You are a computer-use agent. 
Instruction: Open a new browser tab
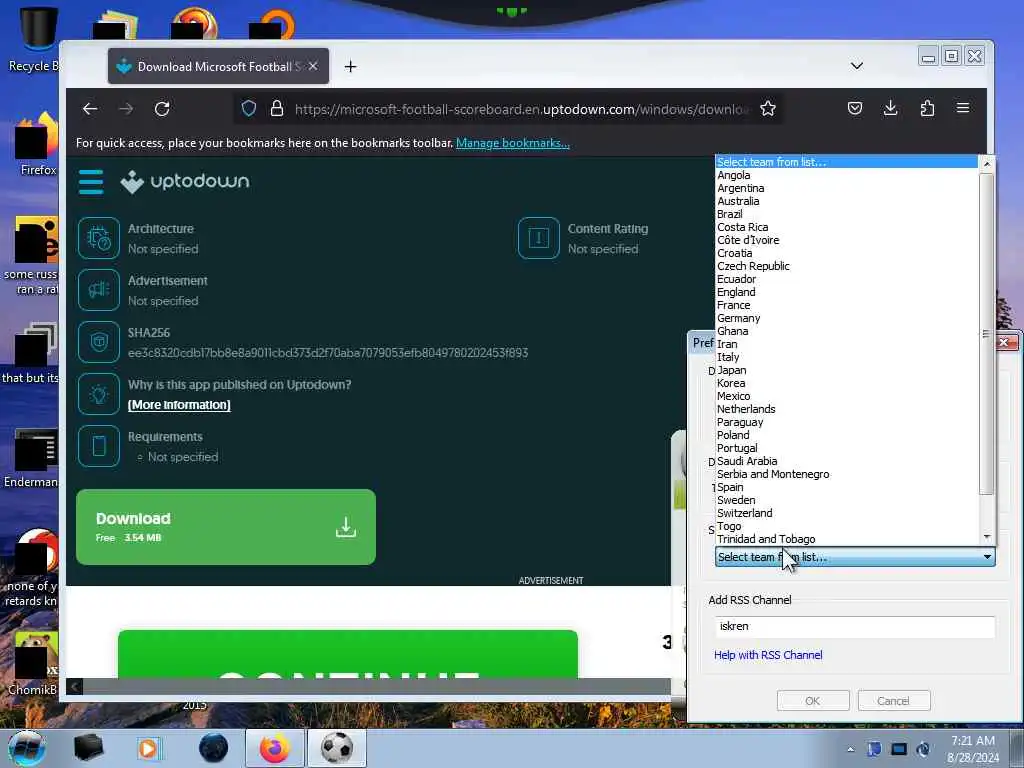[351, 67]
